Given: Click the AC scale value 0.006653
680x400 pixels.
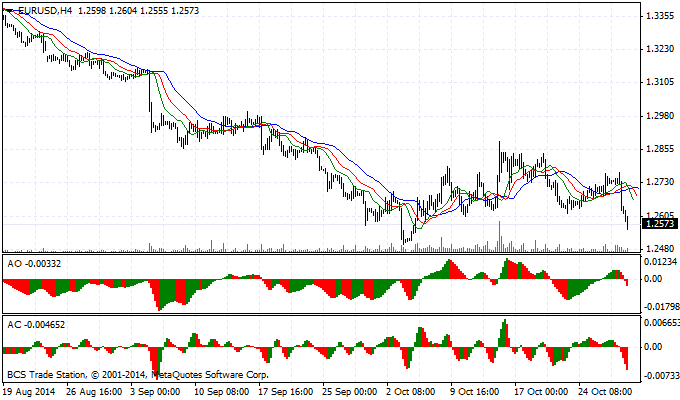Looking at the screenshot, I should [661, 323].
